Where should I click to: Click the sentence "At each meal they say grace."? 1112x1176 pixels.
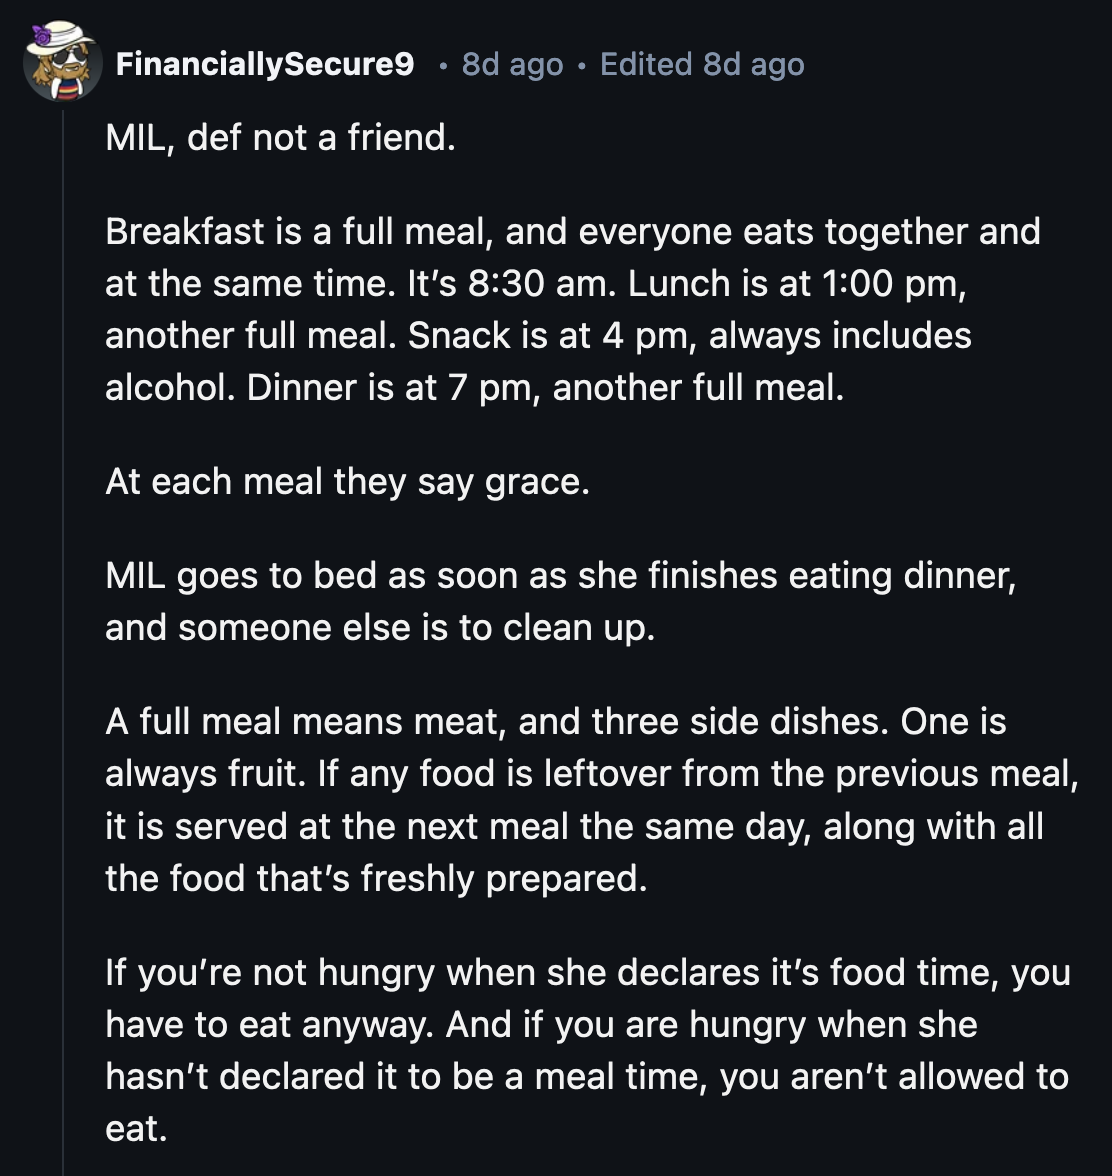coord(347,482)
